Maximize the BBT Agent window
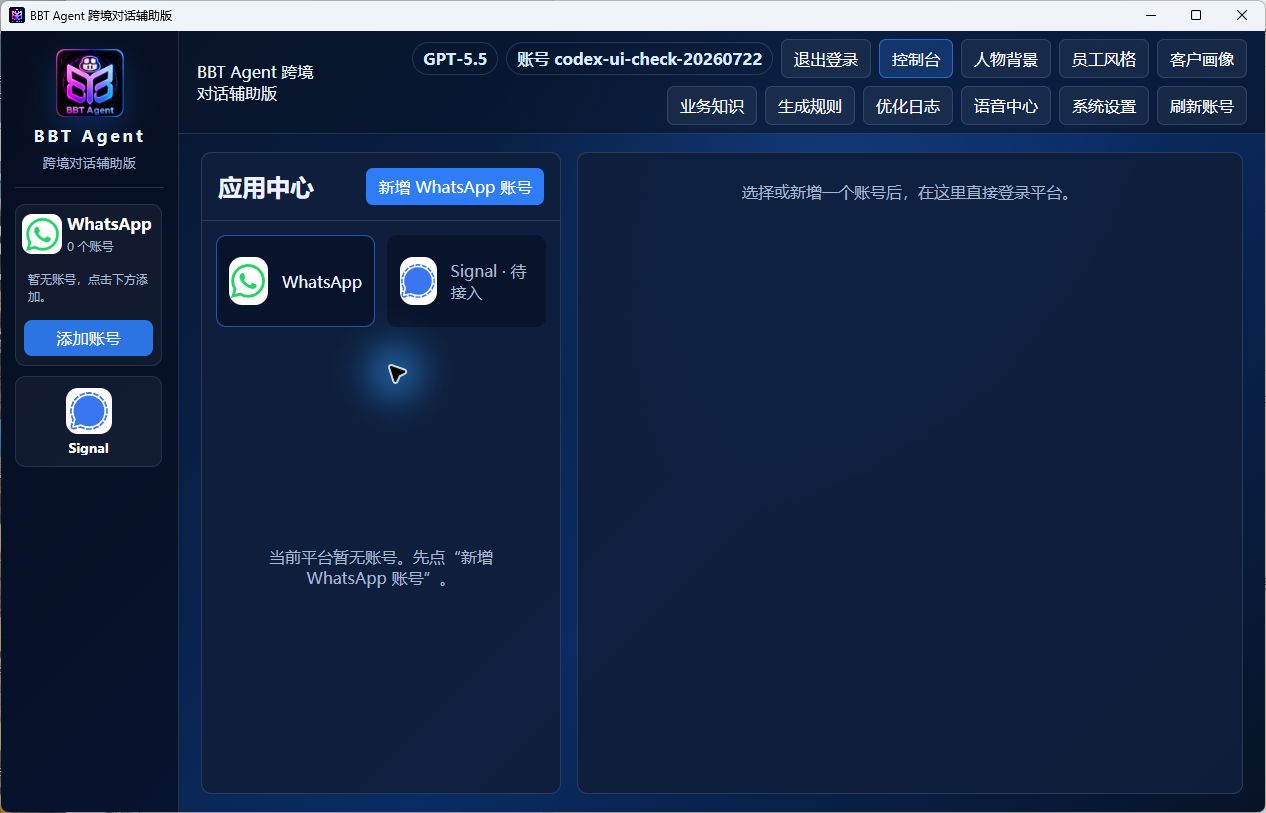This screenshot has width=1266, height=813. [x=1196, y=15]
